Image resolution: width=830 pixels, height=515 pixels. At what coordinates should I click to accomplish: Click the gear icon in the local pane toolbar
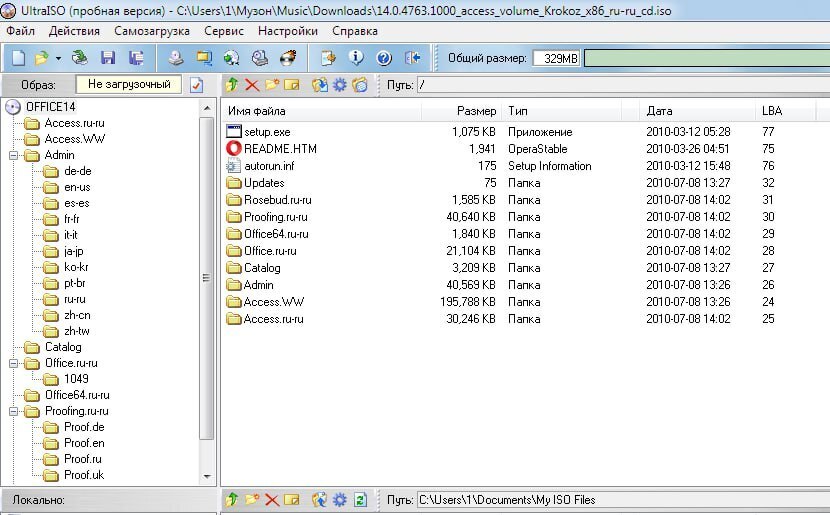[x=340, y=500]
